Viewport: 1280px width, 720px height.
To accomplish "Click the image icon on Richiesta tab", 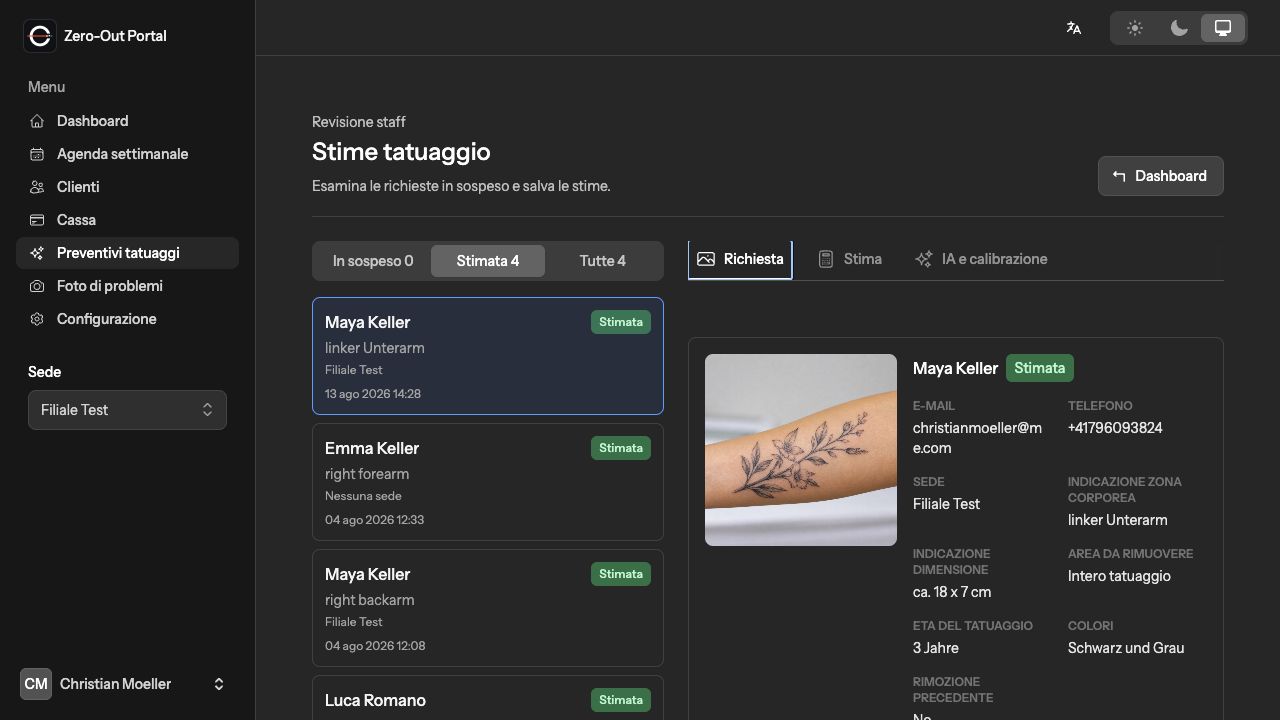I will click(x=706, y=259).
